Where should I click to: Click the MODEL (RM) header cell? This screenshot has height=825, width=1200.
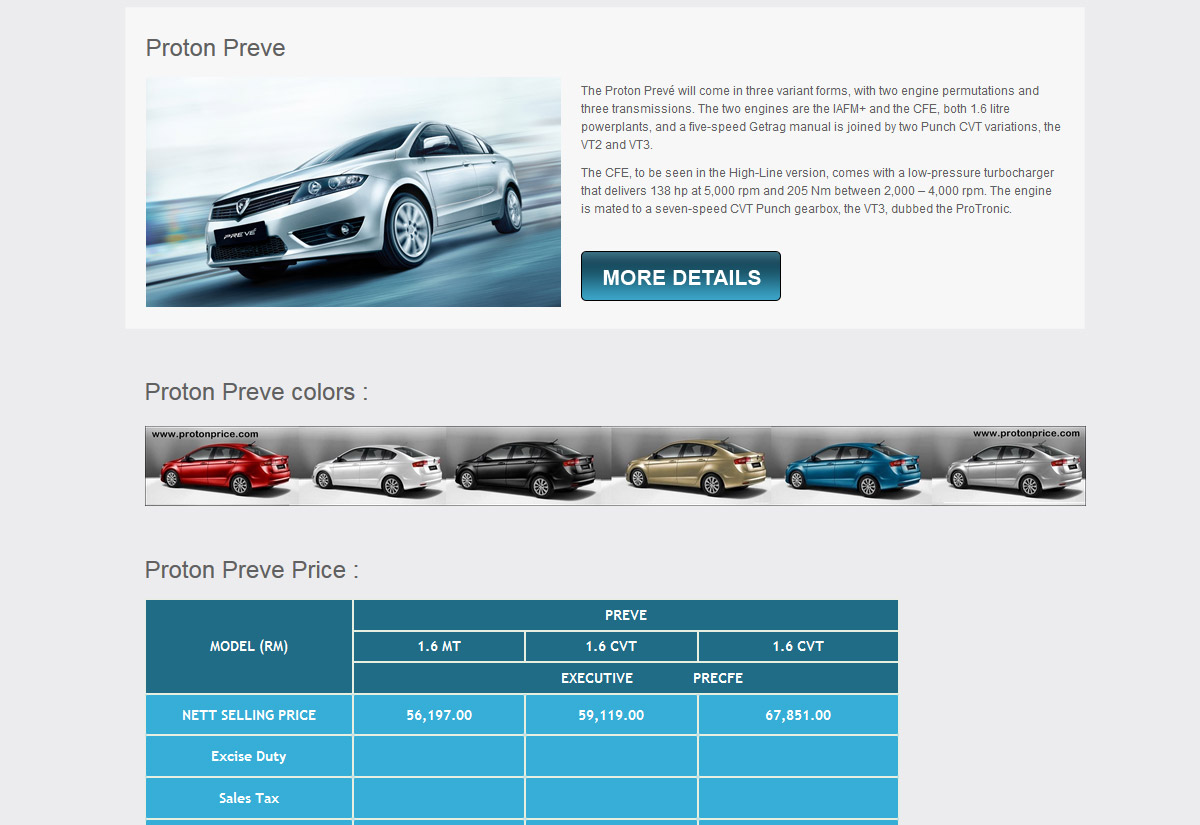pos(249,646)
